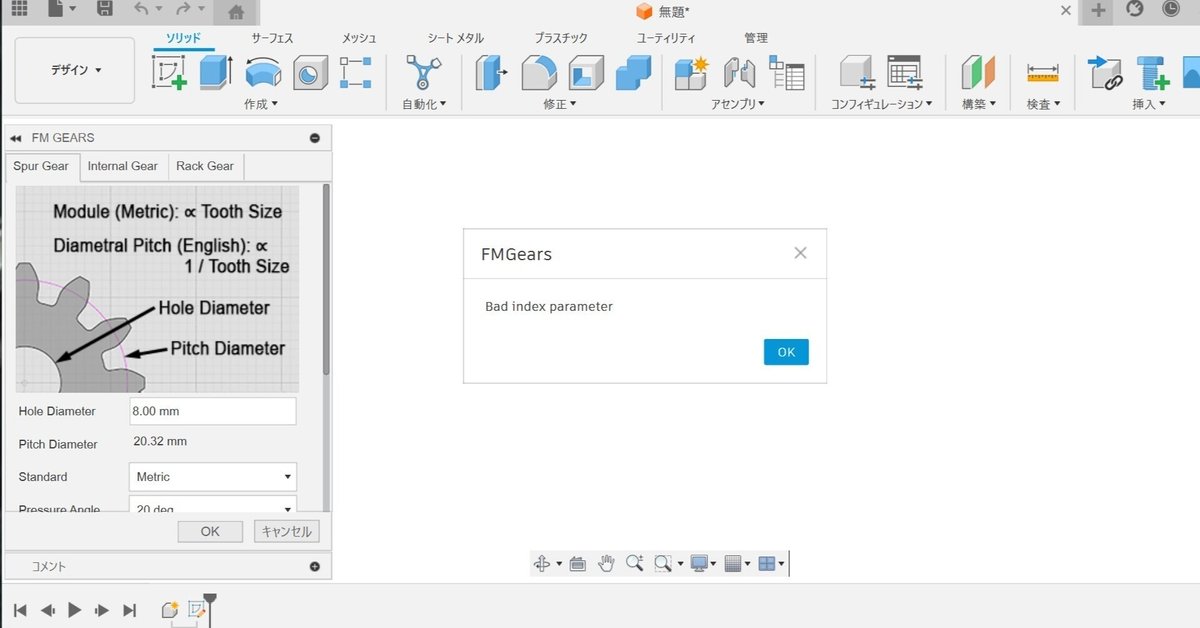Click the Insert Derive link icon
This screenshot has width=1200, height=628.
(1106, 73)
